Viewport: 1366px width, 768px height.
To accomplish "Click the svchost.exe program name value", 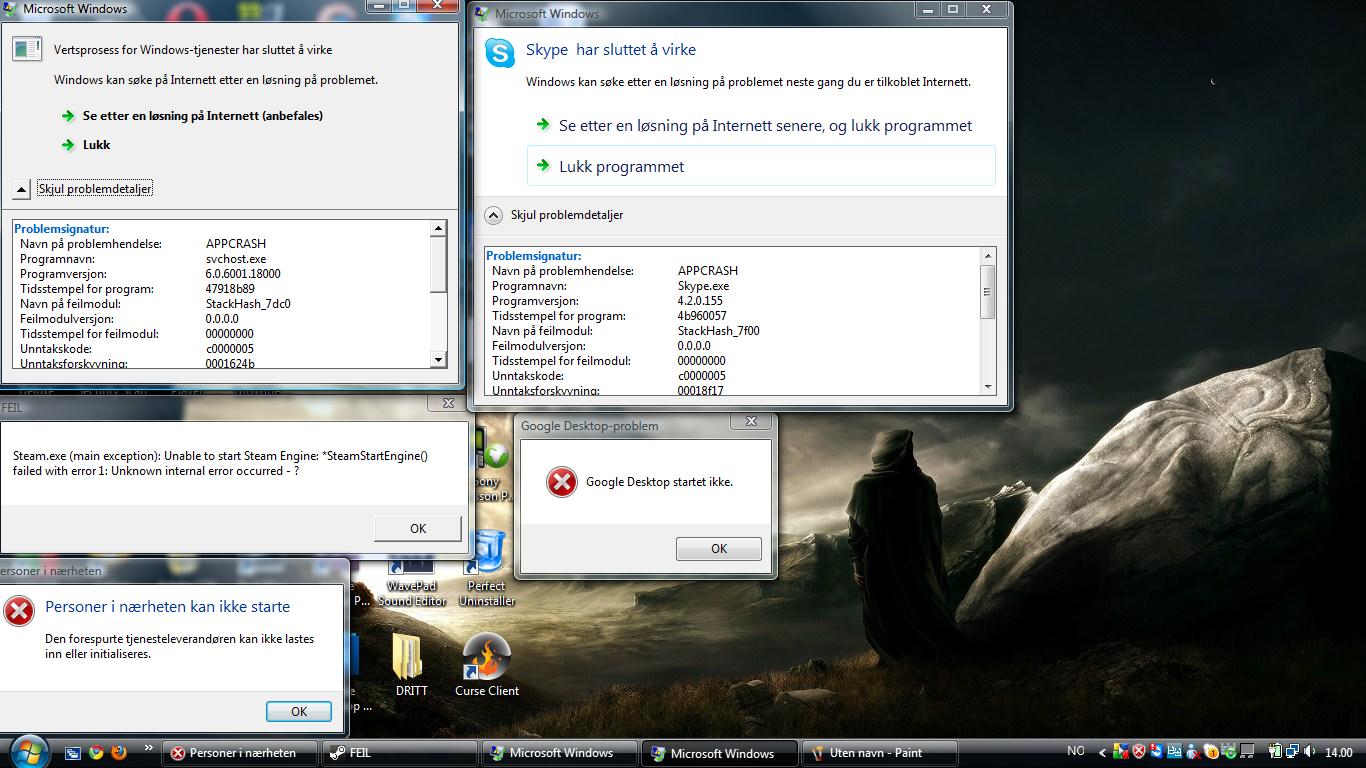I will tap(236, 259).
